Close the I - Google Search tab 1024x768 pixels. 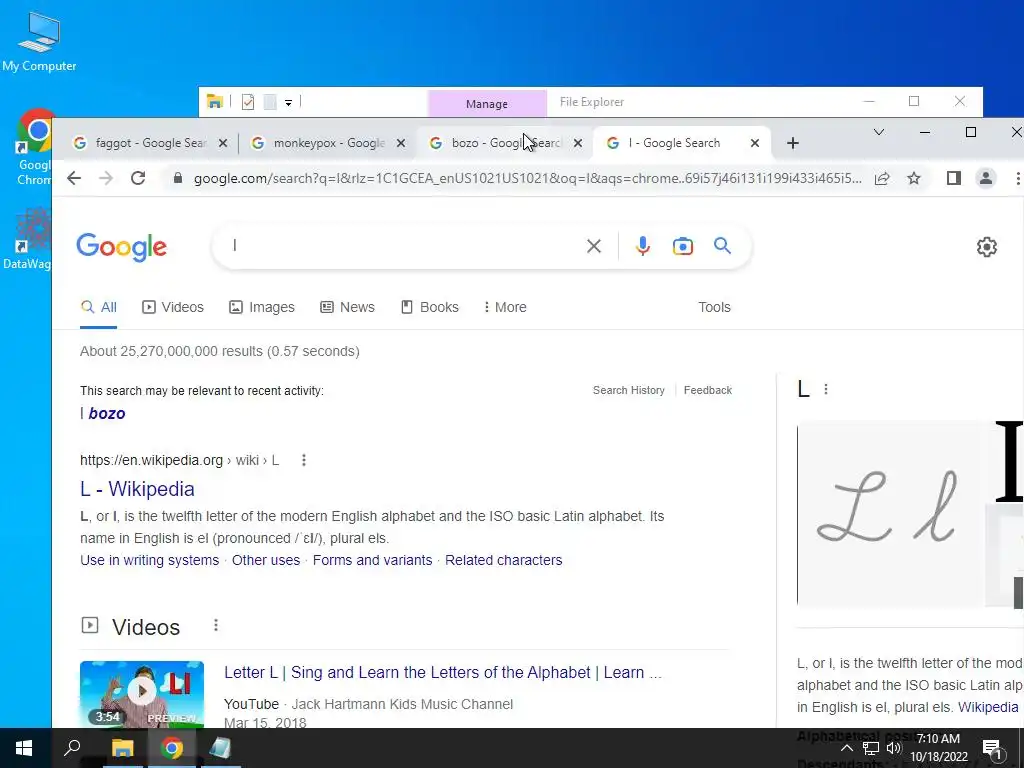pos(755,143)
